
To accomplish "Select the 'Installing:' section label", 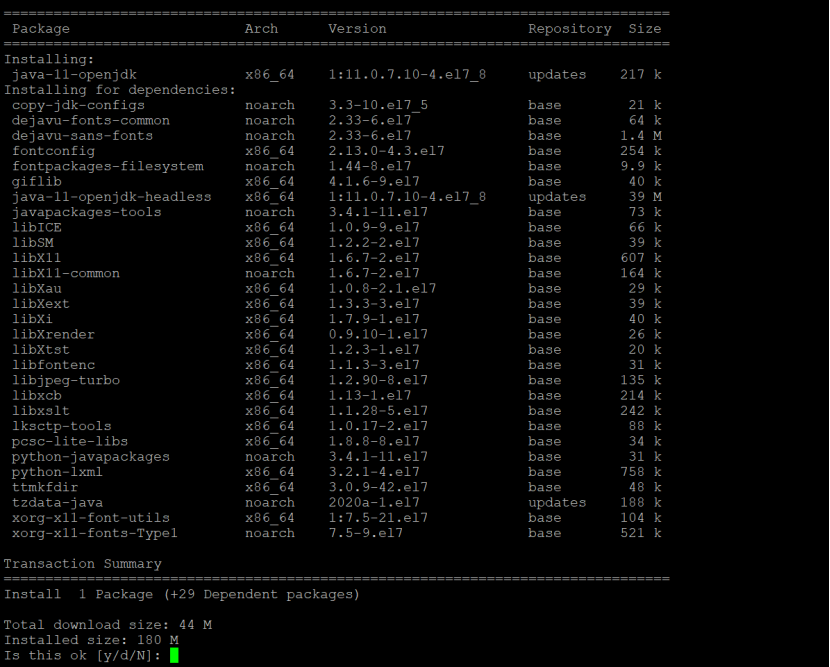I will tap(49, 60).
